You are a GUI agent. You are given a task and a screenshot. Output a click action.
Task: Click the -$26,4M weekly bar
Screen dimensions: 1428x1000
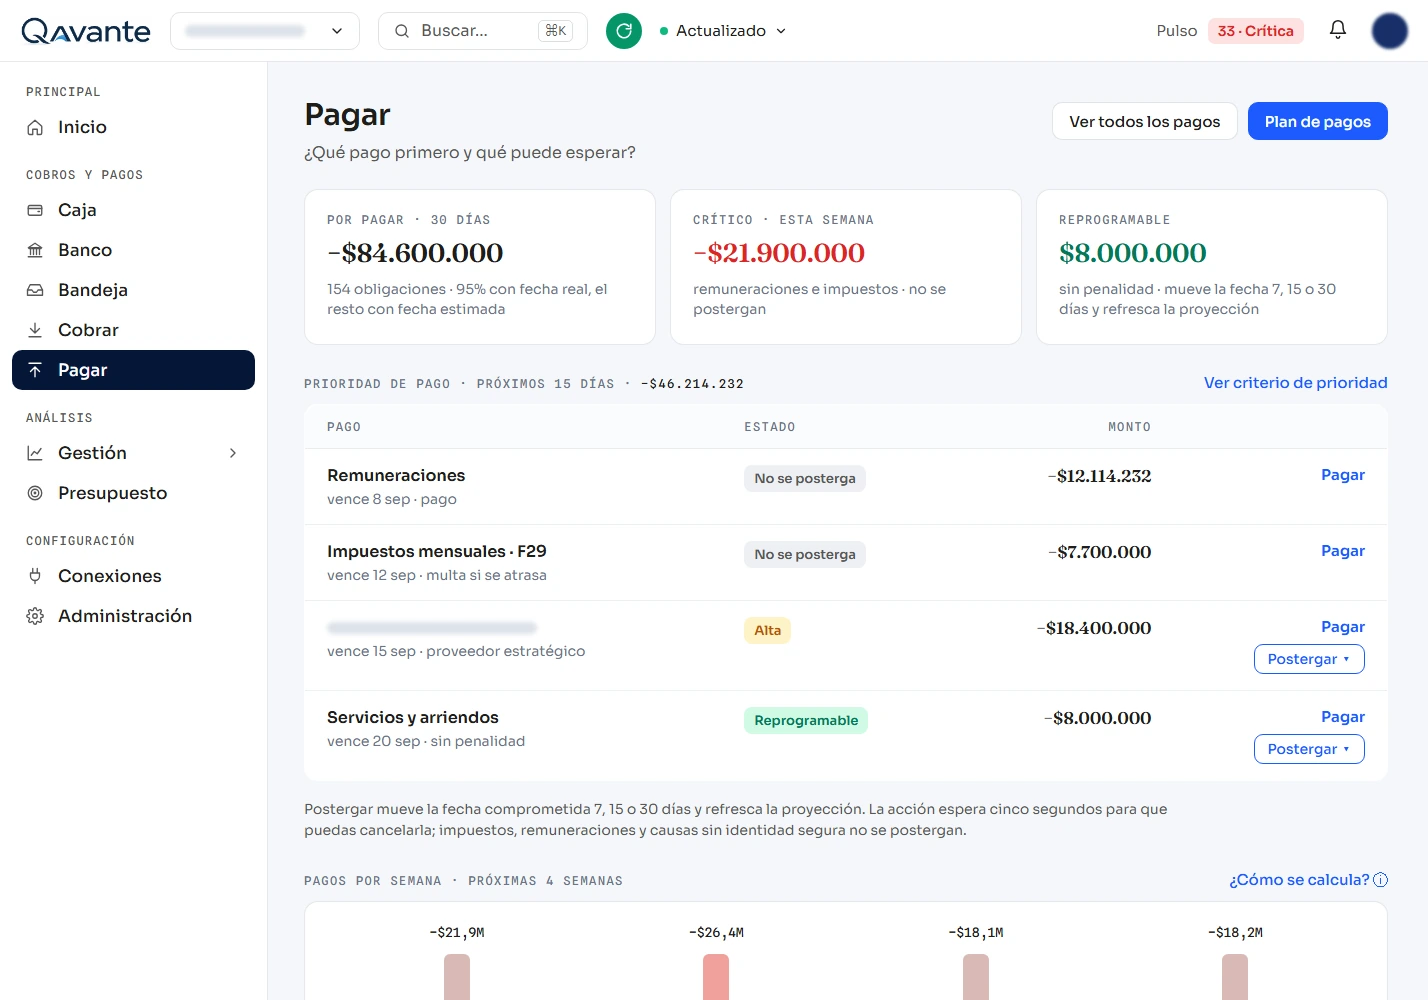[716, 977]
